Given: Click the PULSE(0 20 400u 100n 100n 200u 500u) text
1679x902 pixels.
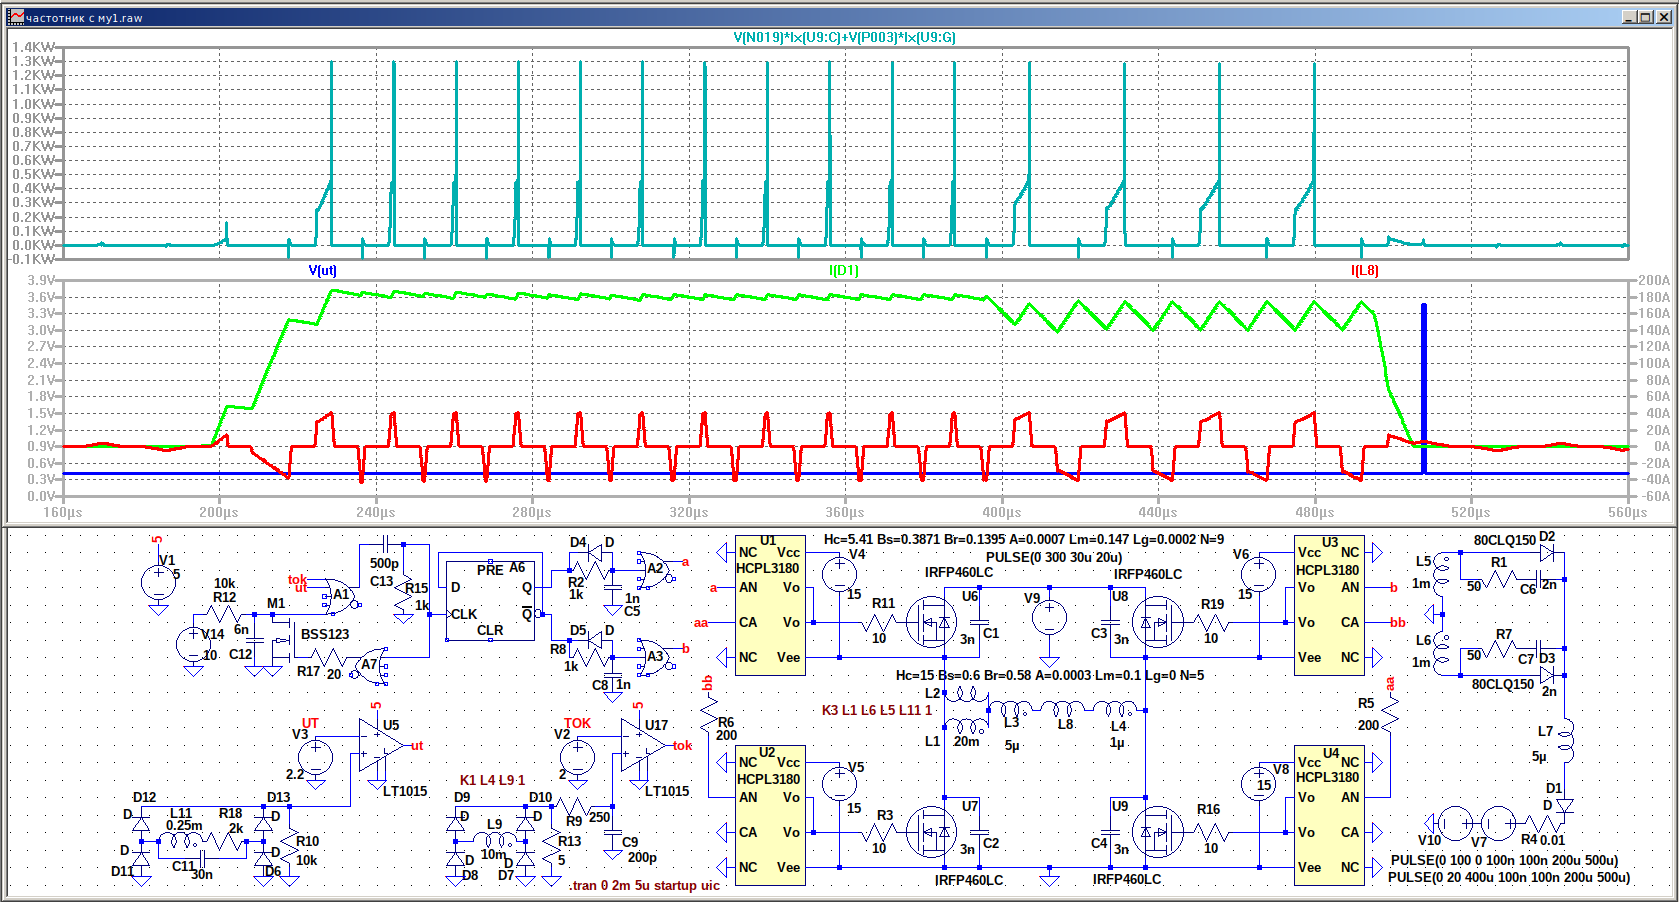Looking at the screenshot, I should [x=1509, y=877].
